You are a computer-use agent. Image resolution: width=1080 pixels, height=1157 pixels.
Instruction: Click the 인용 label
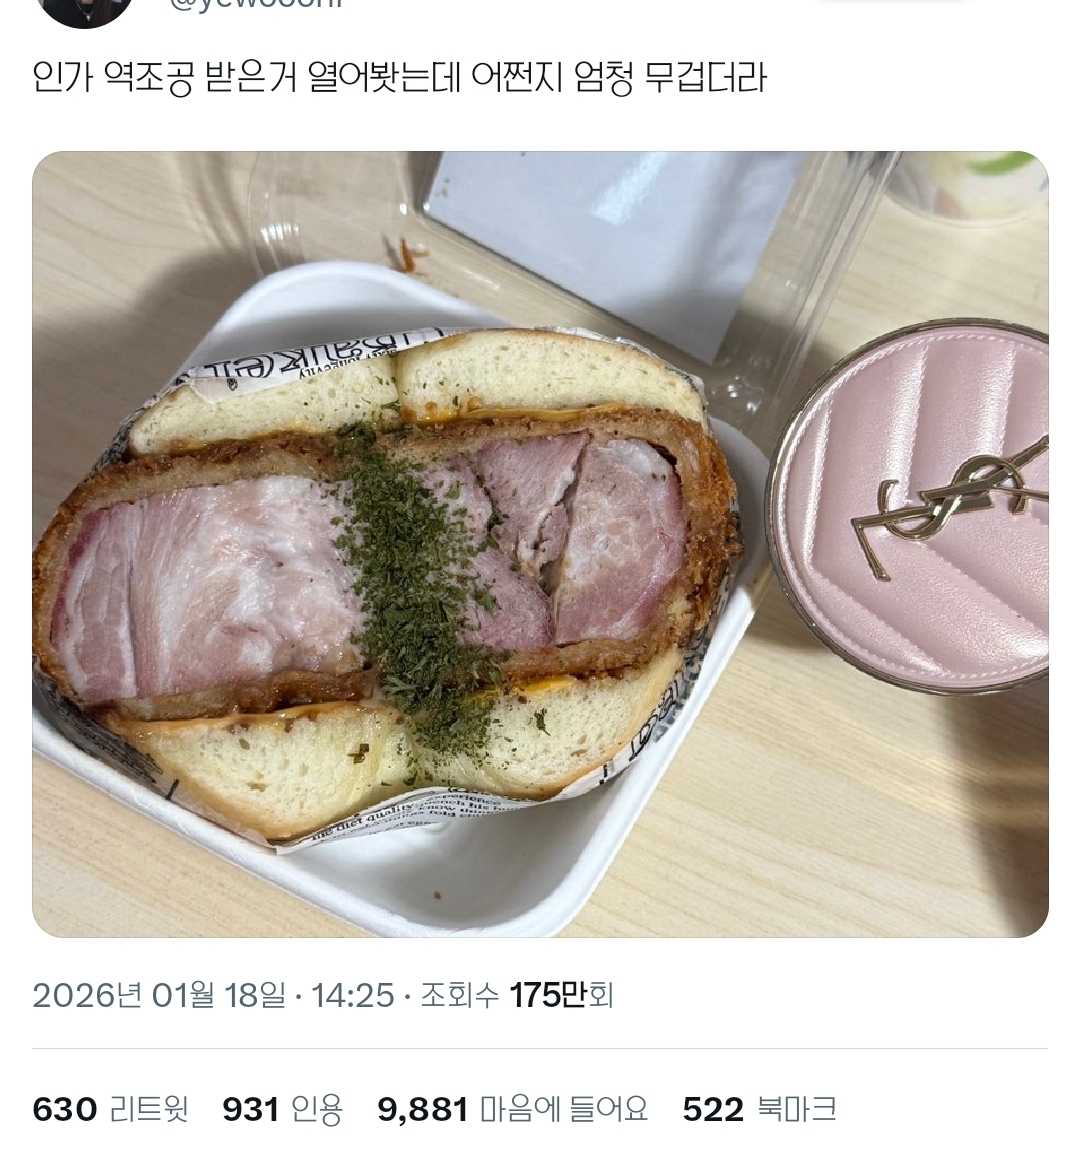(317, 1109)
